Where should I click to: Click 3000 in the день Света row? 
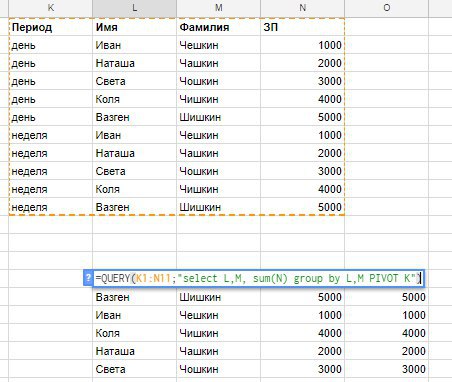303,81
